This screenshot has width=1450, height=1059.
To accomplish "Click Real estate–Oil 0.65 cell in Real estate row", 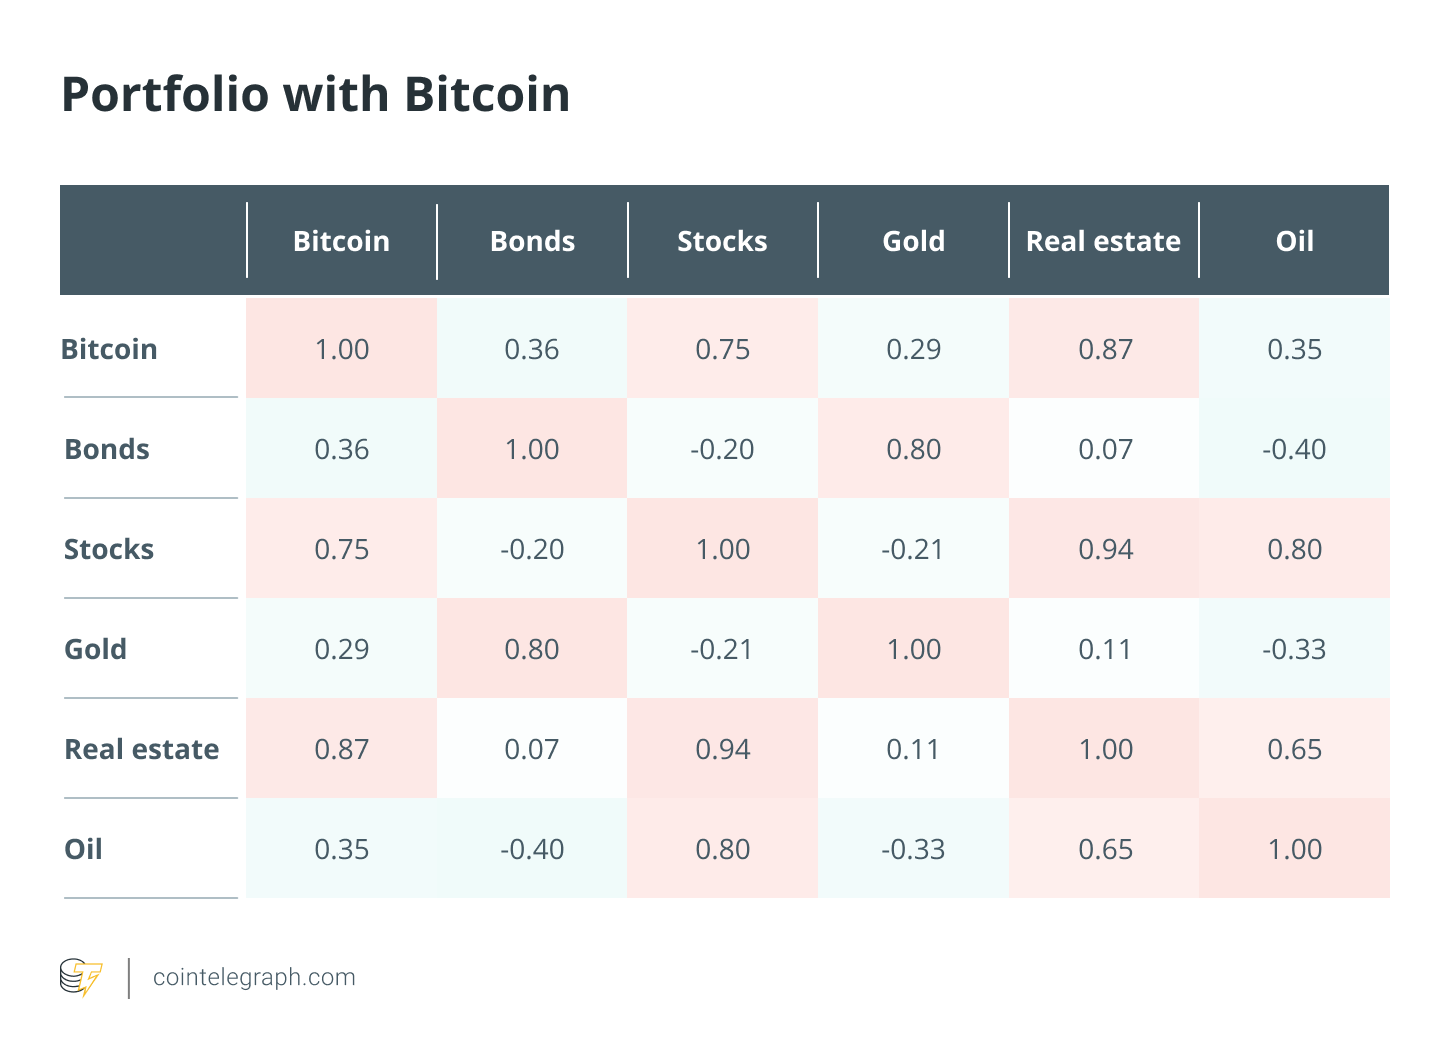I will click(1294, 748).
